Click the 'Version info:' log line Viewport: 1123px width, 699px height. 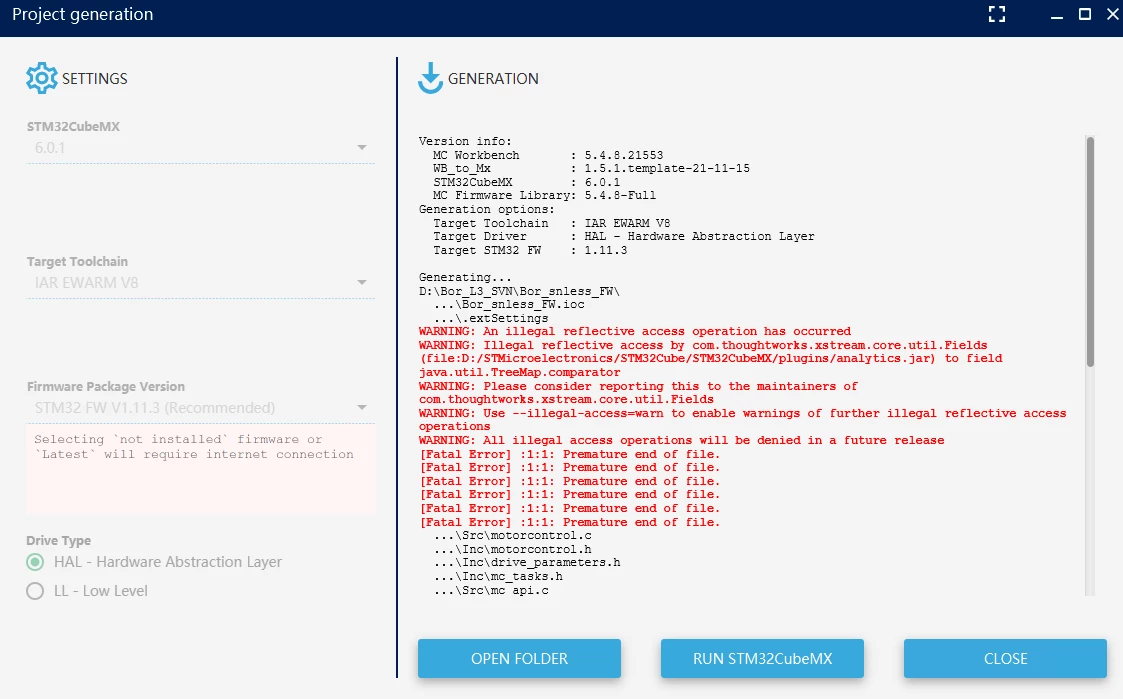click(466, 141)
